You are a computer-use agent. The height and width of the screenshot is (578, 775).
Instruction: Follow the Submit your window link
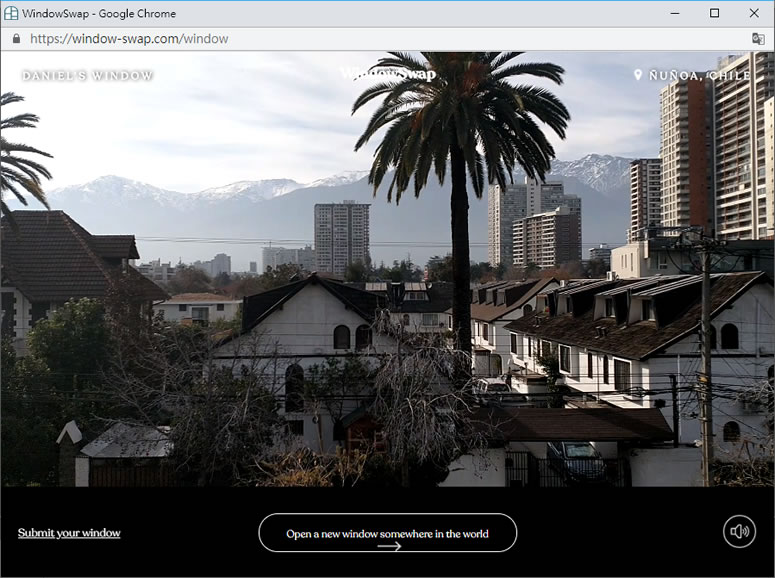[x=69, y=533]
